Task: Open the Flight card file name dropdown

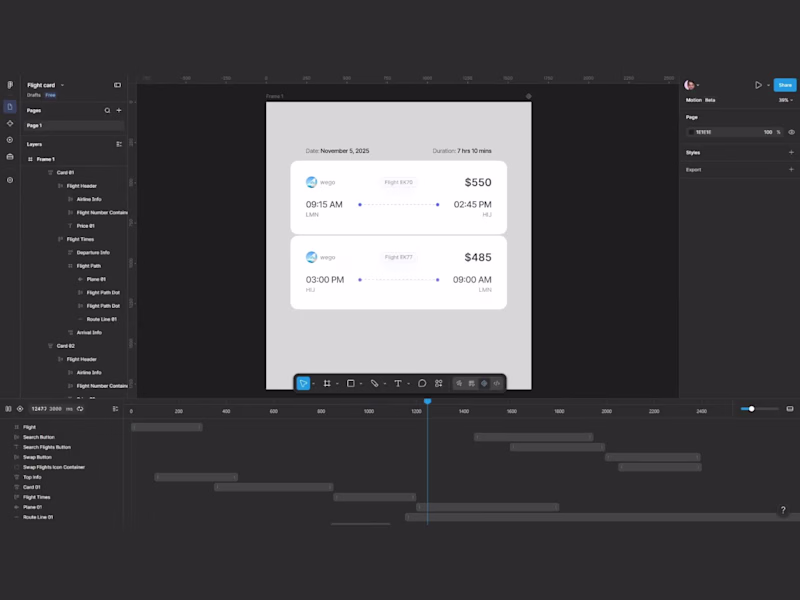Action: [x=62, y=85]
